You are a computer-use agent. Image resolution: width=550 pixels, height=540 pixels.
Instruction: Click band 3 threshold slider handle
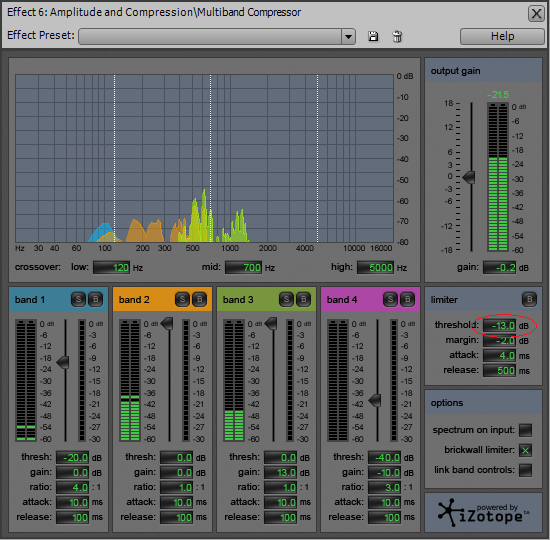click(271, 324)
